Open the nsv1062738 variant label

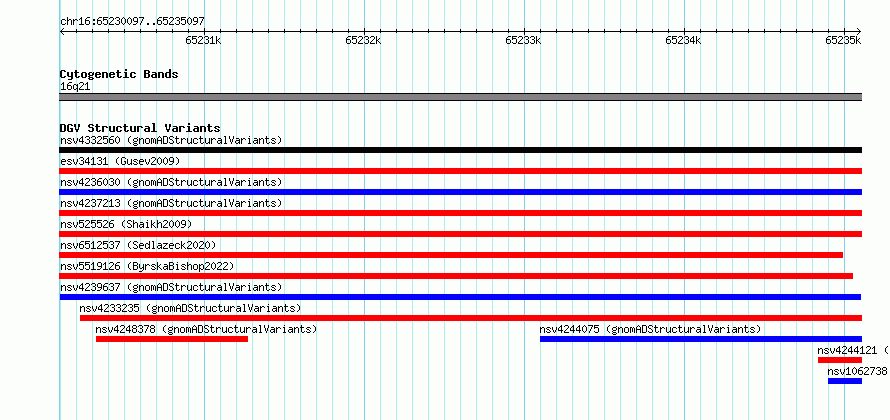[x=858, y=371]
